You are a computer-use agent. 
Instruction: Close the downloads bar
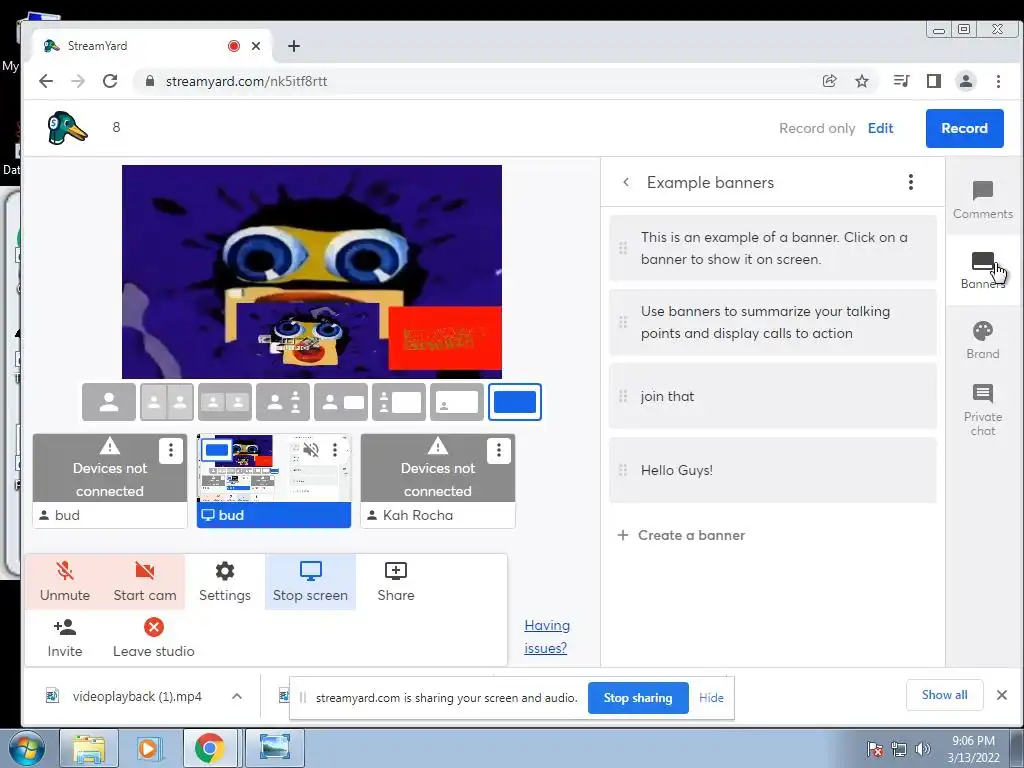click(1002, 695)
